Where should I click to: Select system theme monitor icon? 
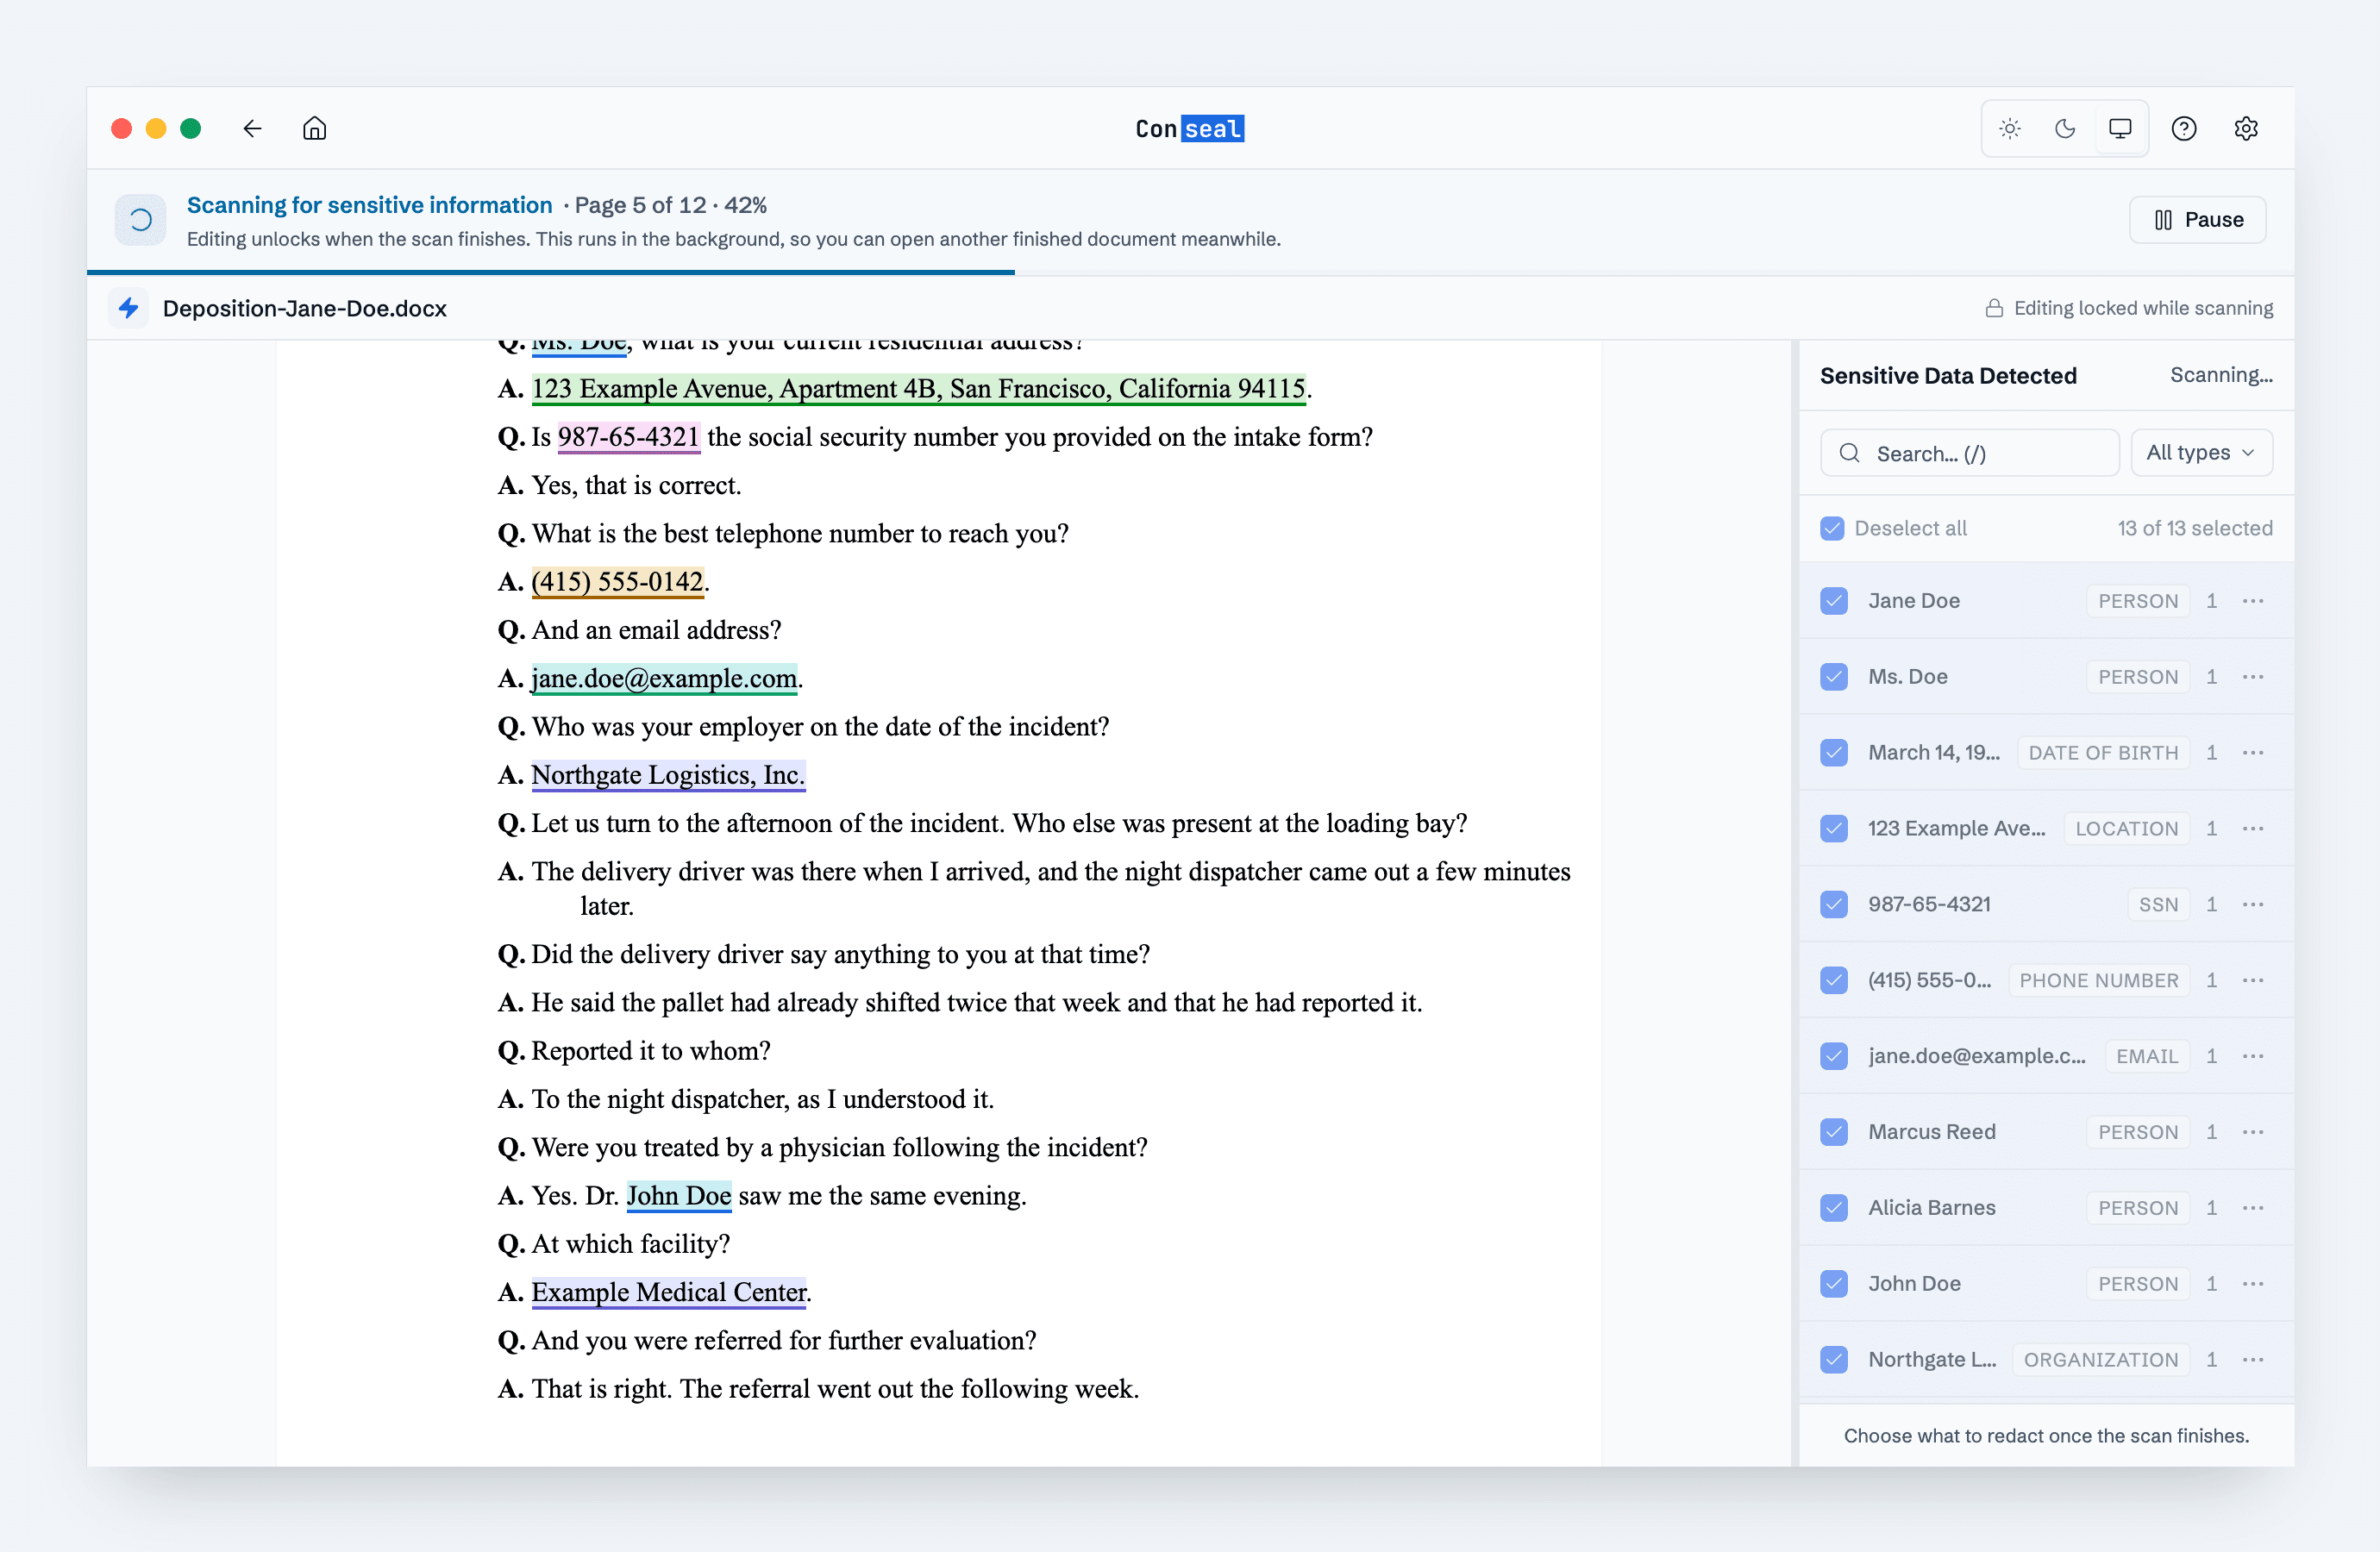(2120, 128)
